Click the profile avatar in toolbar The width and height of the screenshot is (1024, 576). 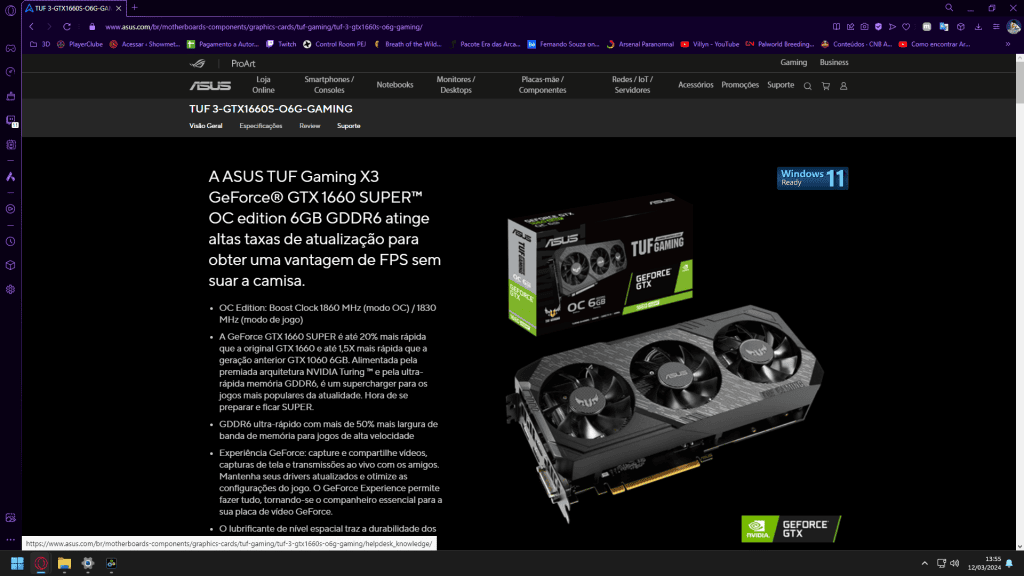click(x=1014, y=27)
